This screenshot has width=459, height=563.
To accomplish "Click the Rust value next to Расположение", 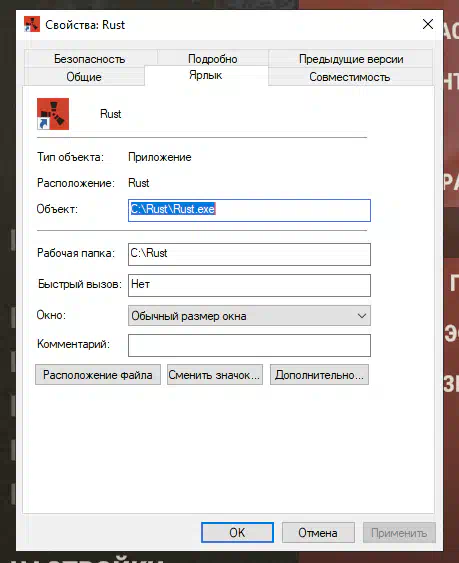I will [x=139, y=183].
